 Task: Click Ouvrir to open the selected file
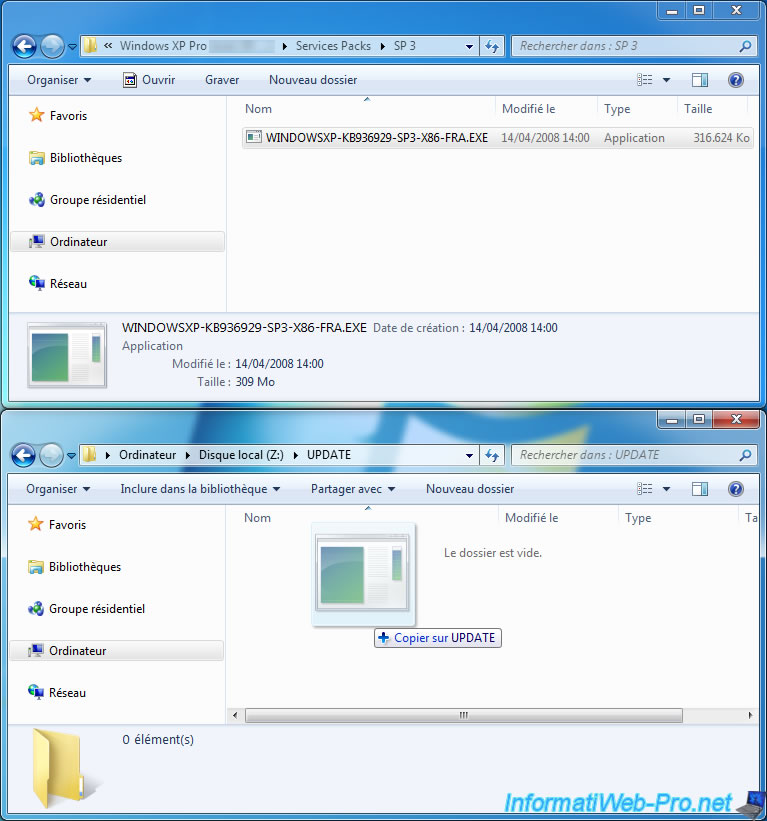click(x=149, y=80)
